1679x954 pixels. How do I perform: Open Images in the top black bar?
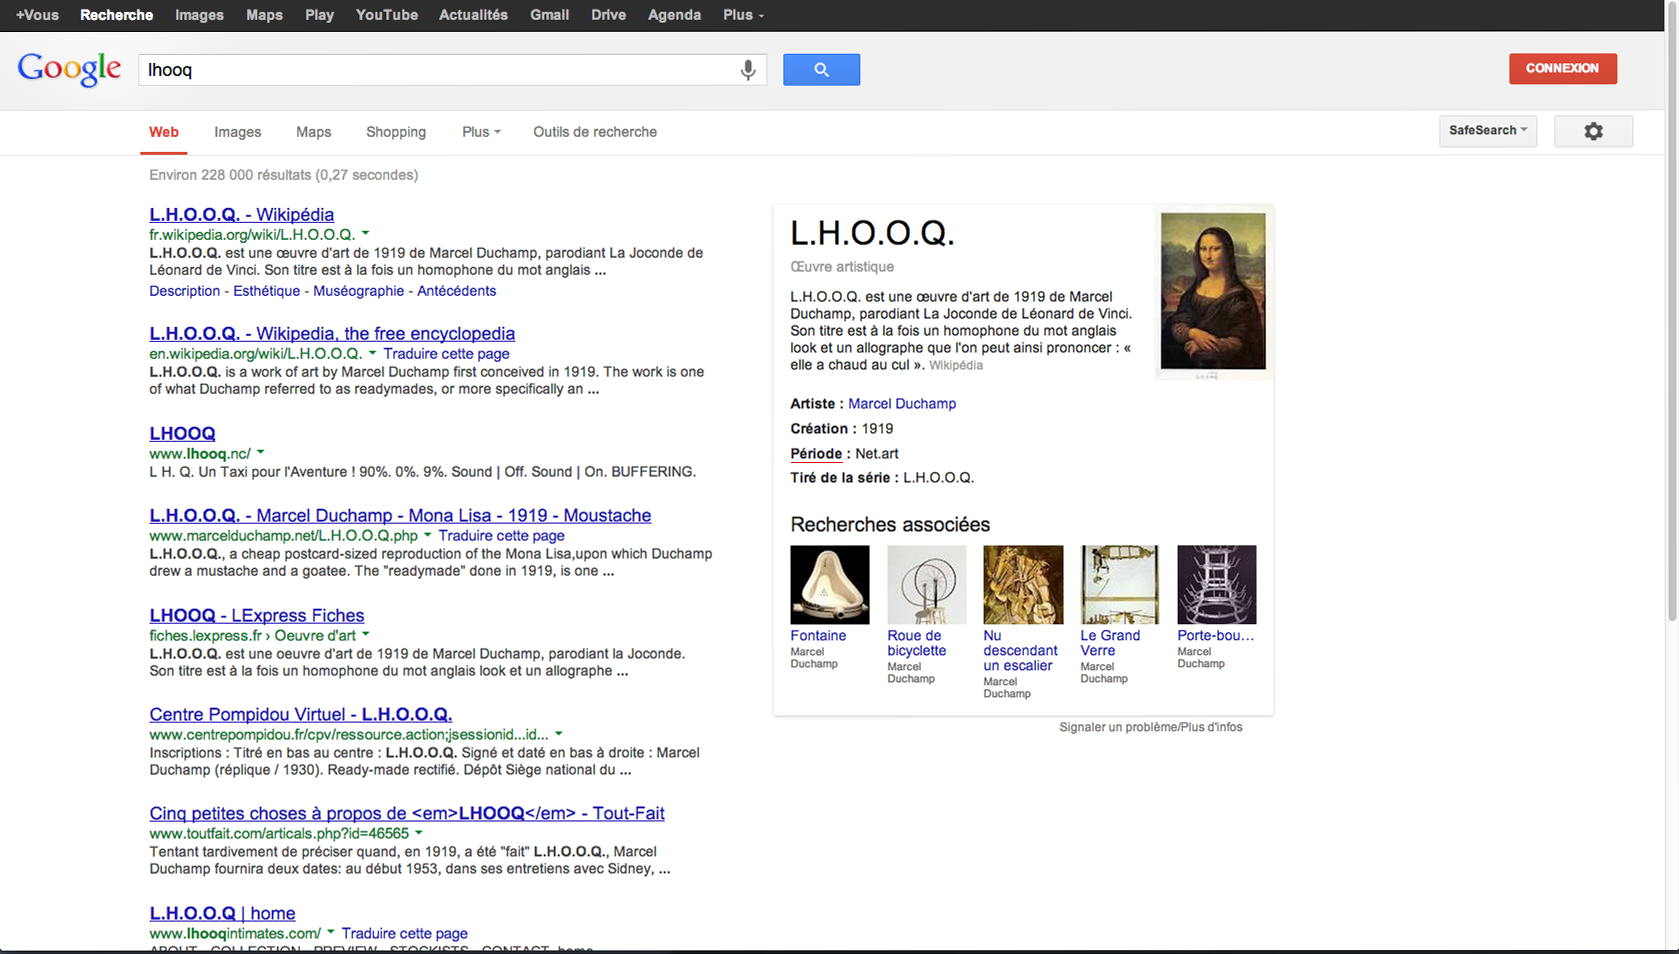coord(199,15)
